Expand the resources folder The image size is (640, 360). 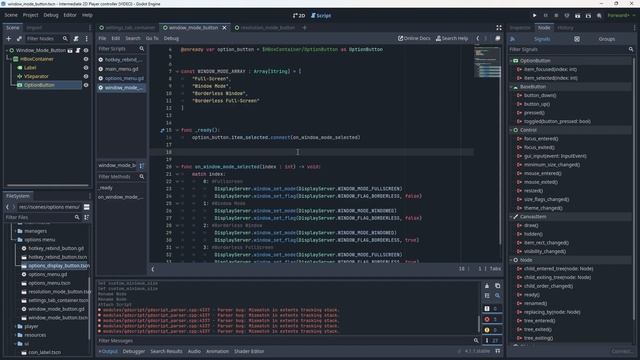pyautogui.click(x=15, y=335)
